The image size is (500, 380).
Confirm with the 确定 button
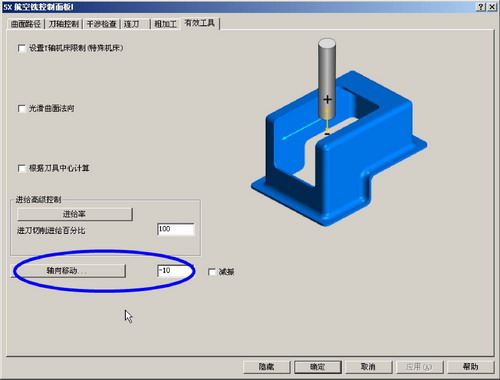tap(318, 367)
